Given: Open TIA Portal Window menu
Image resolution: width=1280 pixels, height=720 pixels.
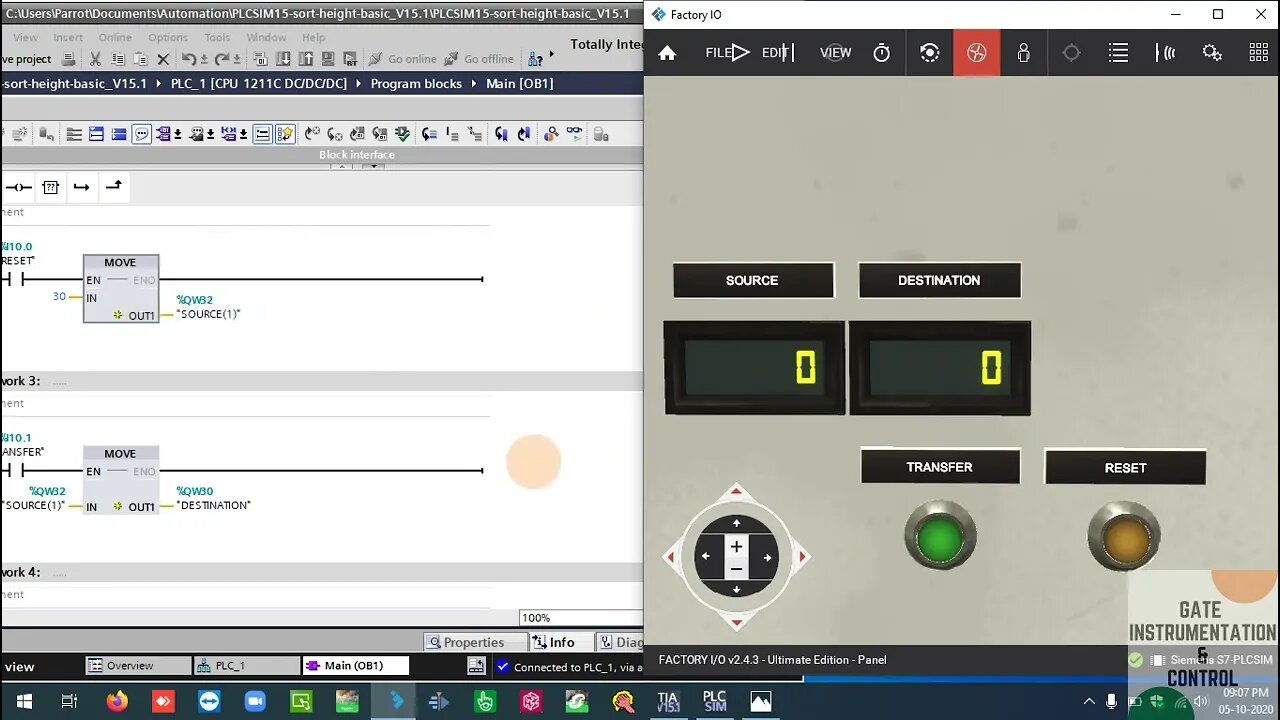Looking at the screenshot, I should pos(266,37).
